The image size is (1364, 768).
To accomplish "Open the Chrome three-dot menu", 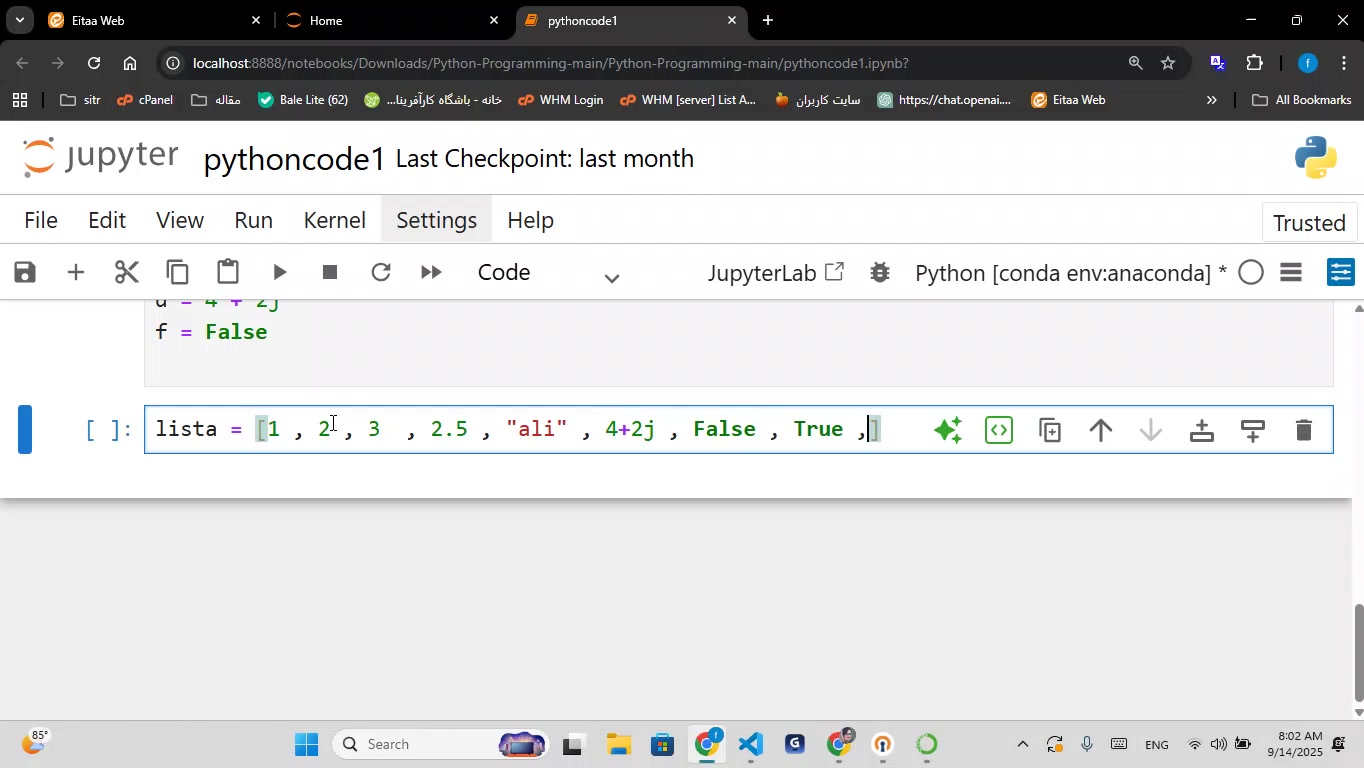I will click(x=1343, y=63).
